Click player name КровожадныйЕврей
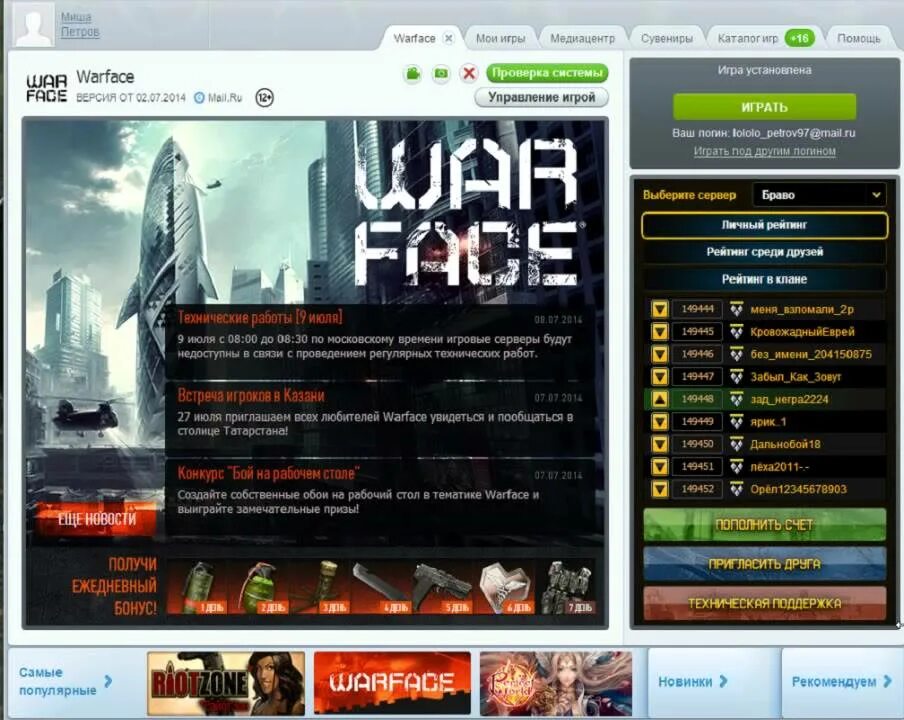904x720 pixels. [803, 332]
